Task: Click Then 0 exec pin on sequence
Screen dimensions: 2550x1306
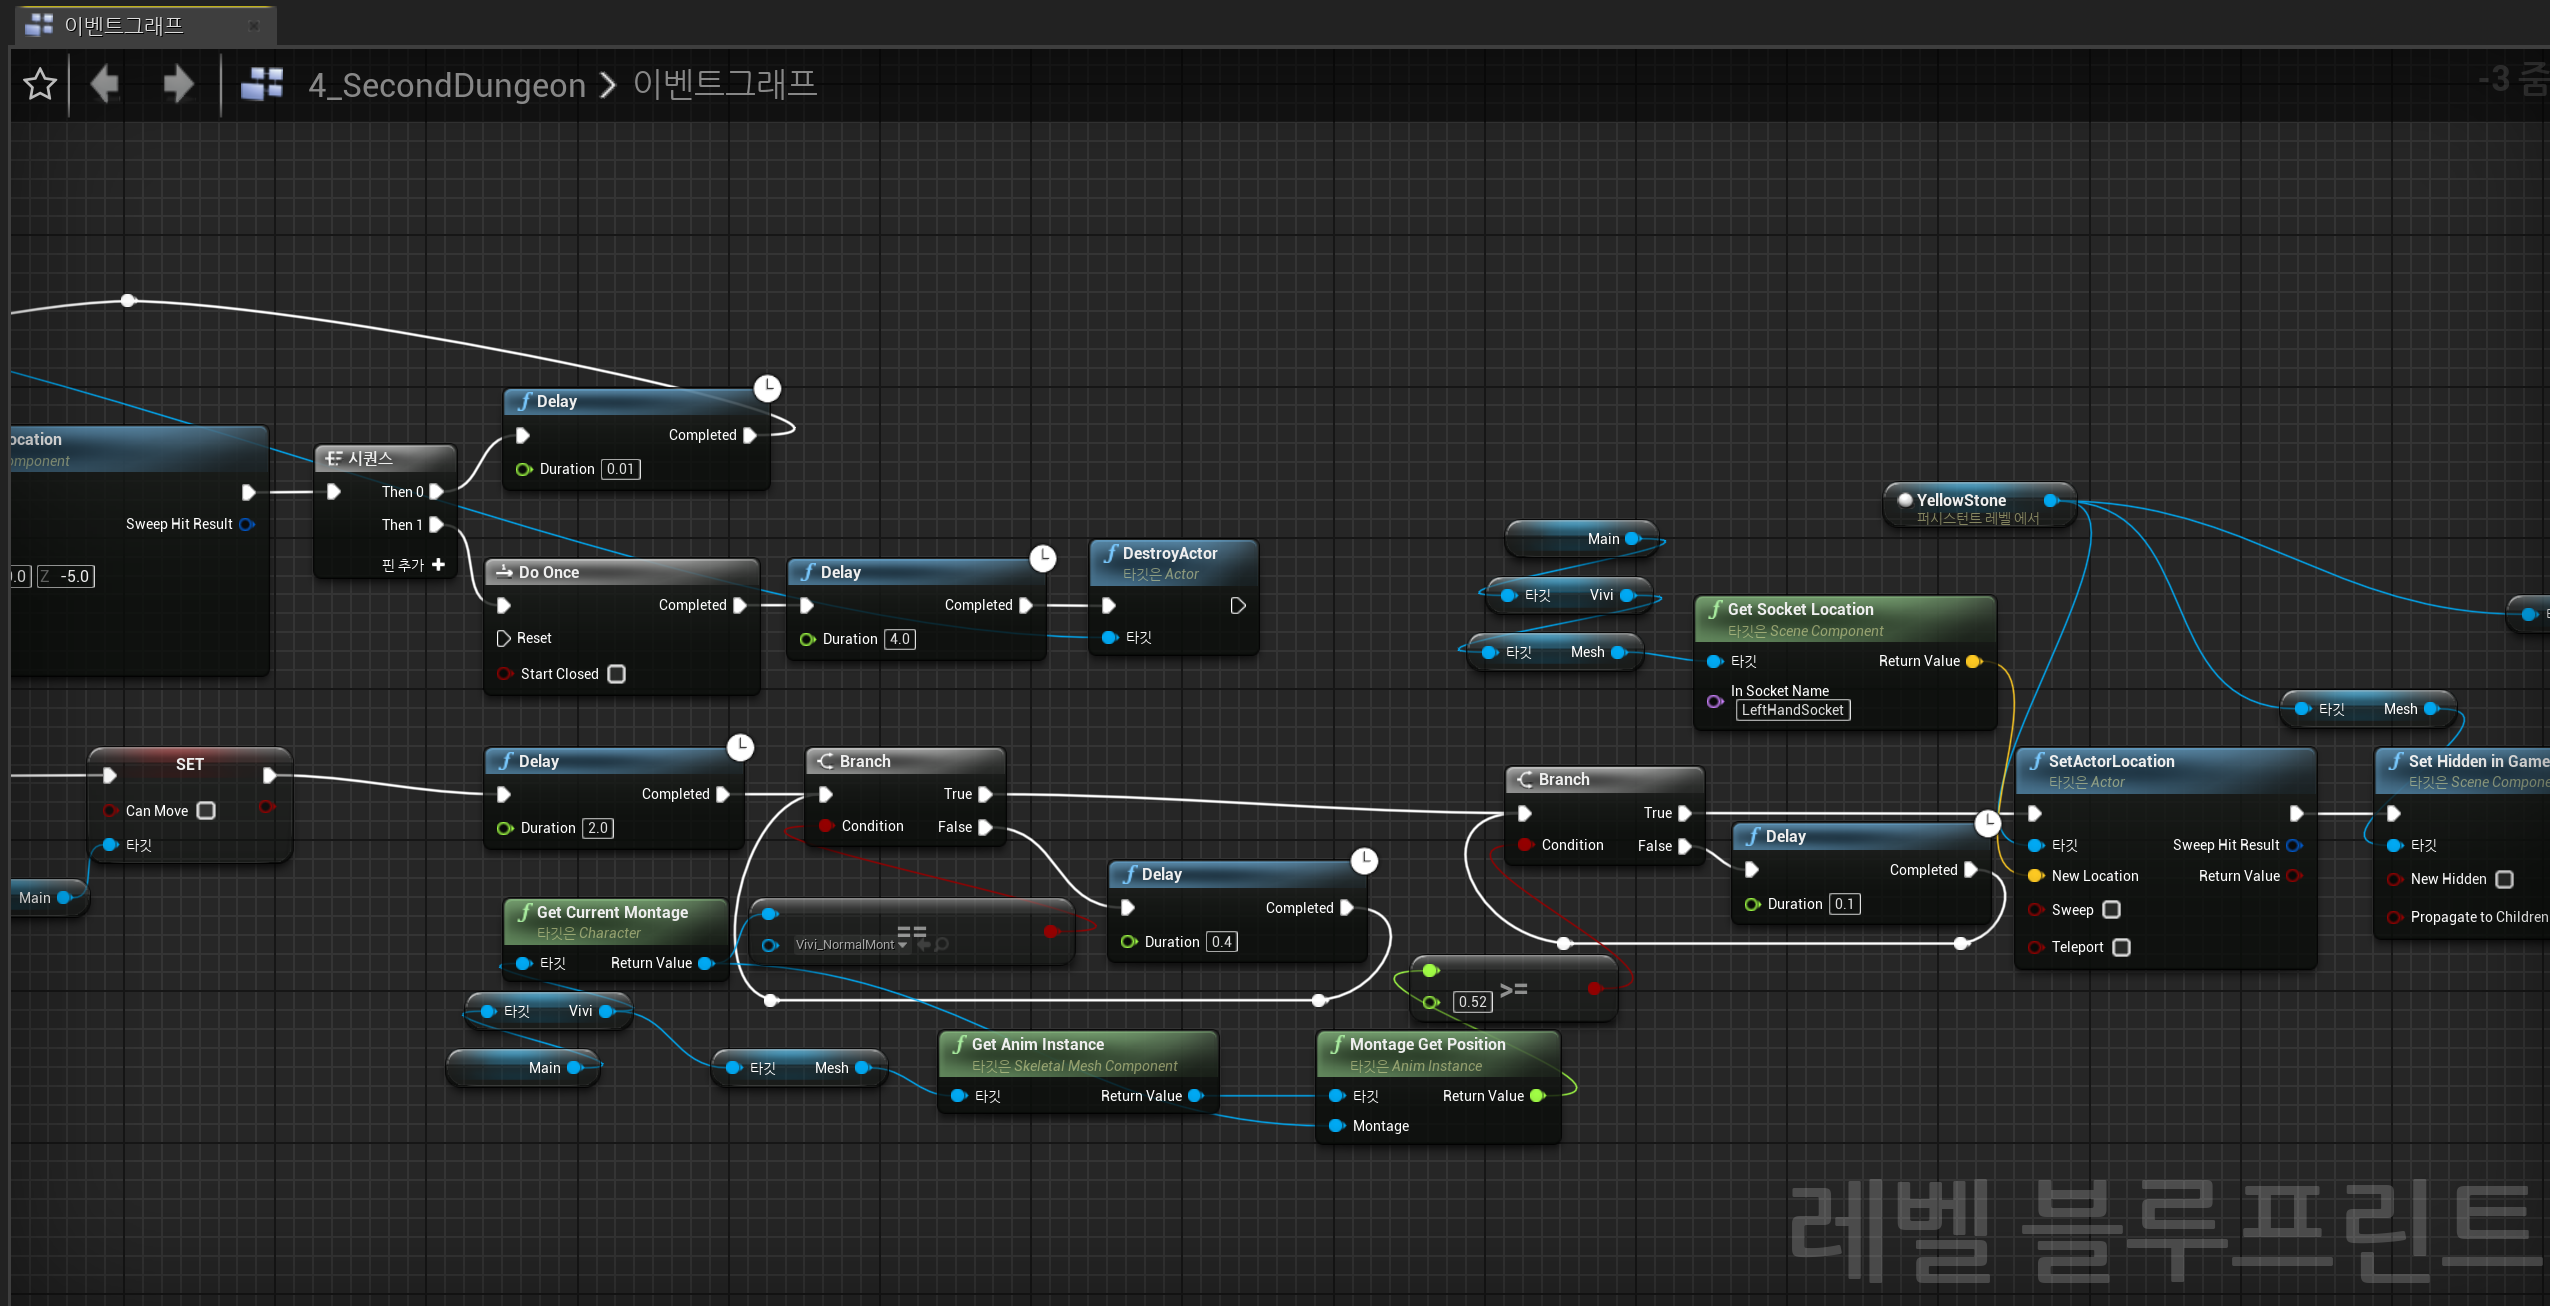Action: pyautogui.click(x=436, y=492)
